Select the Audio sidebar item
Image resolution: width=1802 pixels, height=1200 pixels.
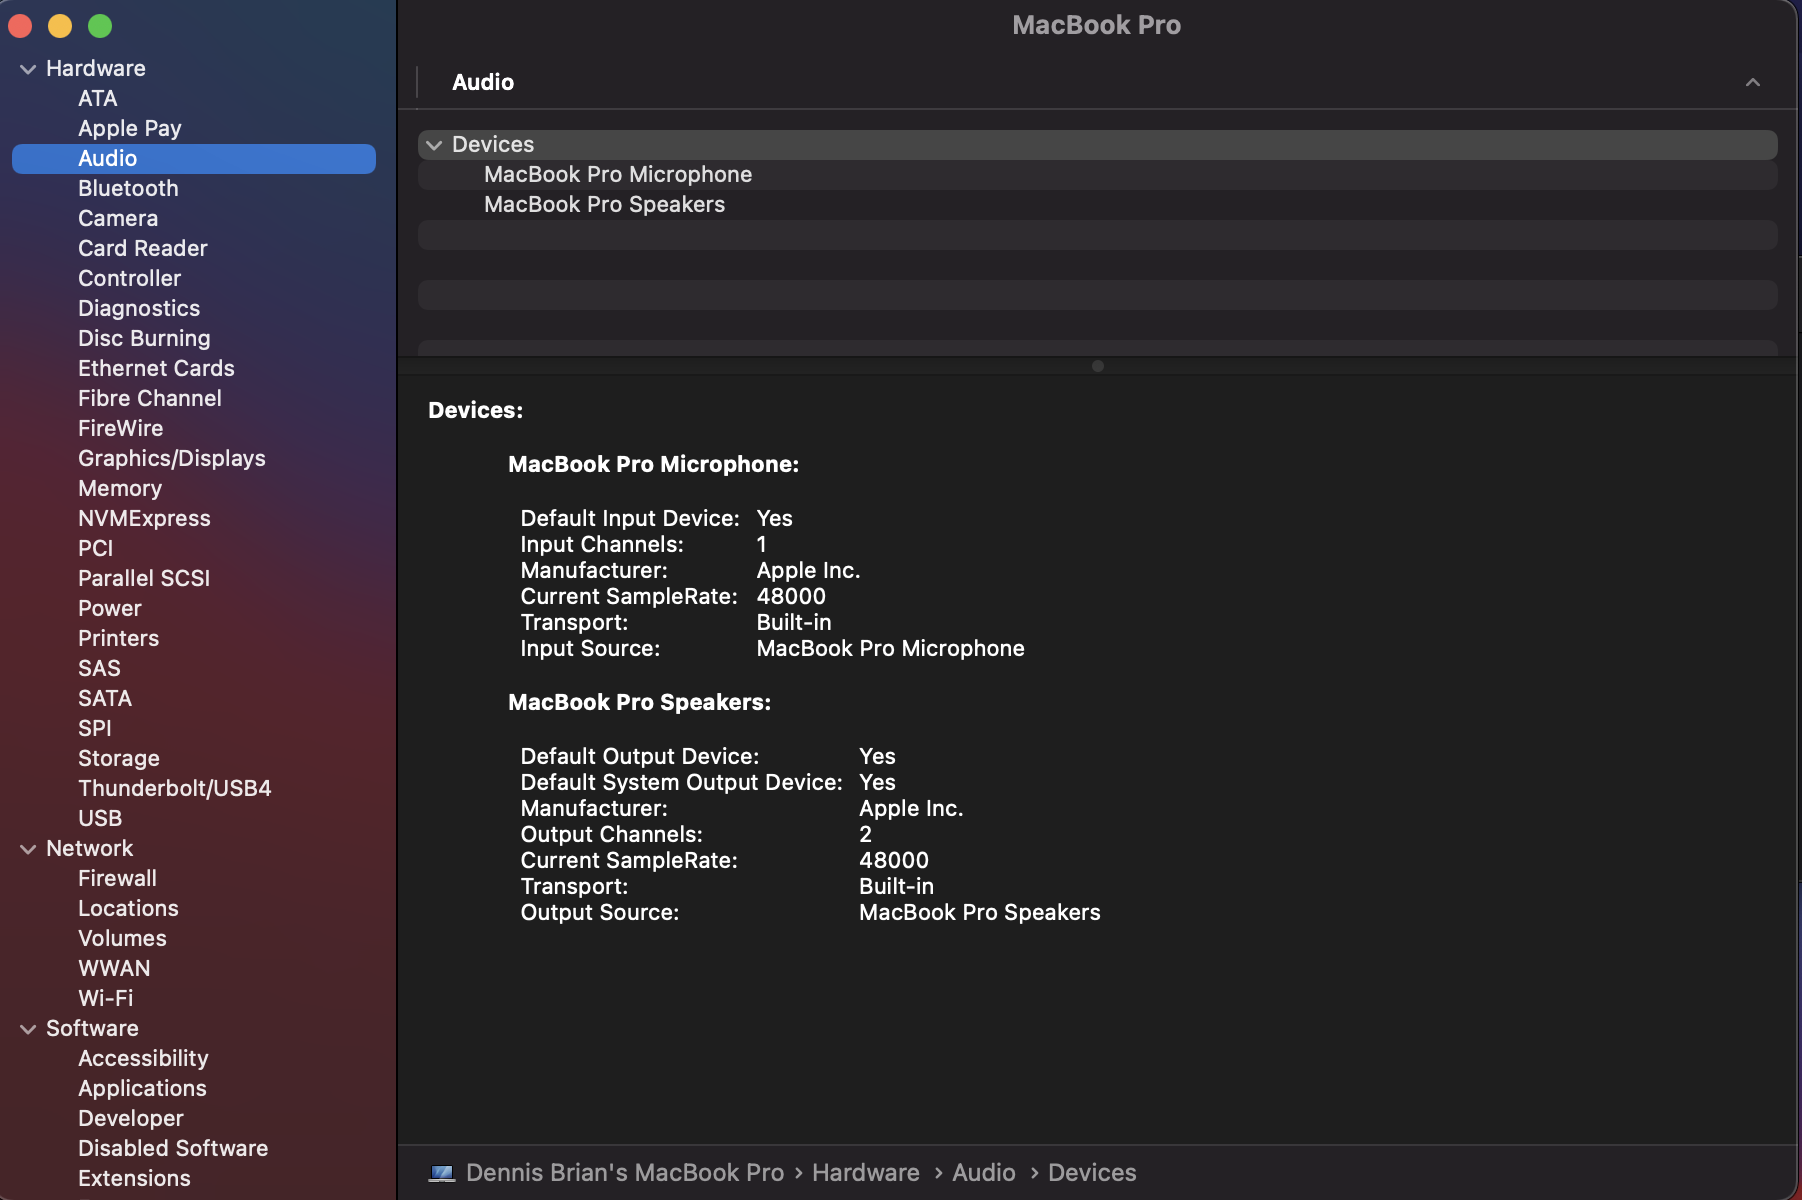pos(194,158)
